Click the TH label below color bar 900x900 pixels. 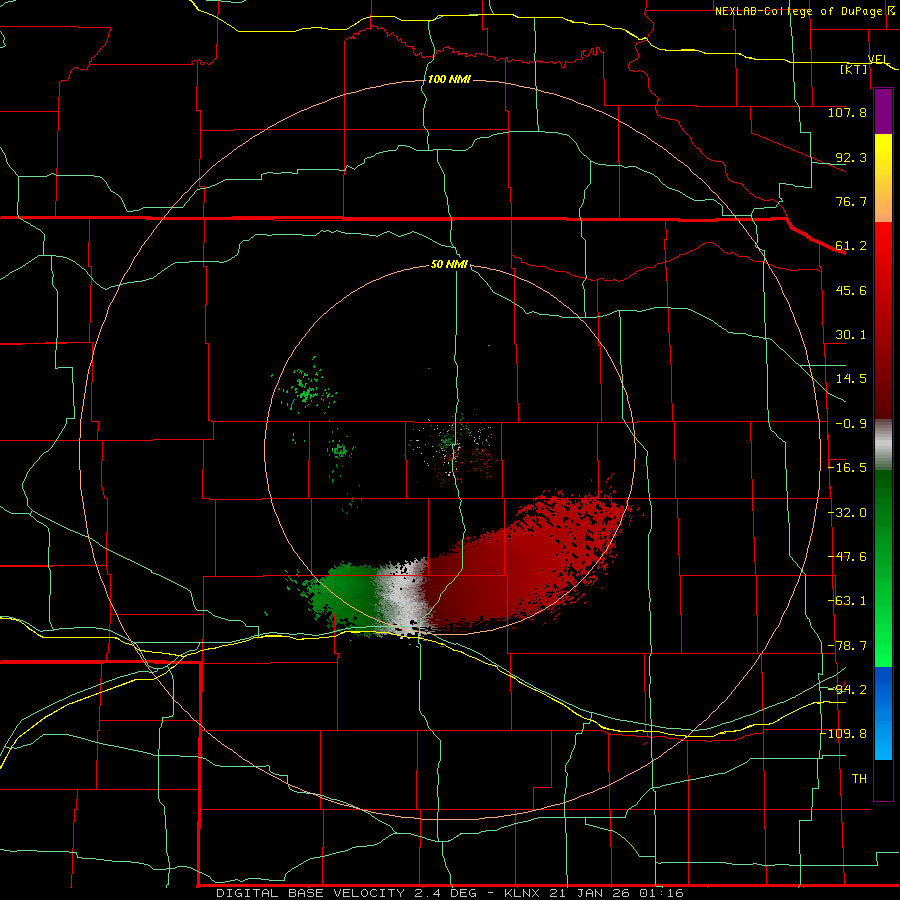pyautogui.click(x=859, y=779)
